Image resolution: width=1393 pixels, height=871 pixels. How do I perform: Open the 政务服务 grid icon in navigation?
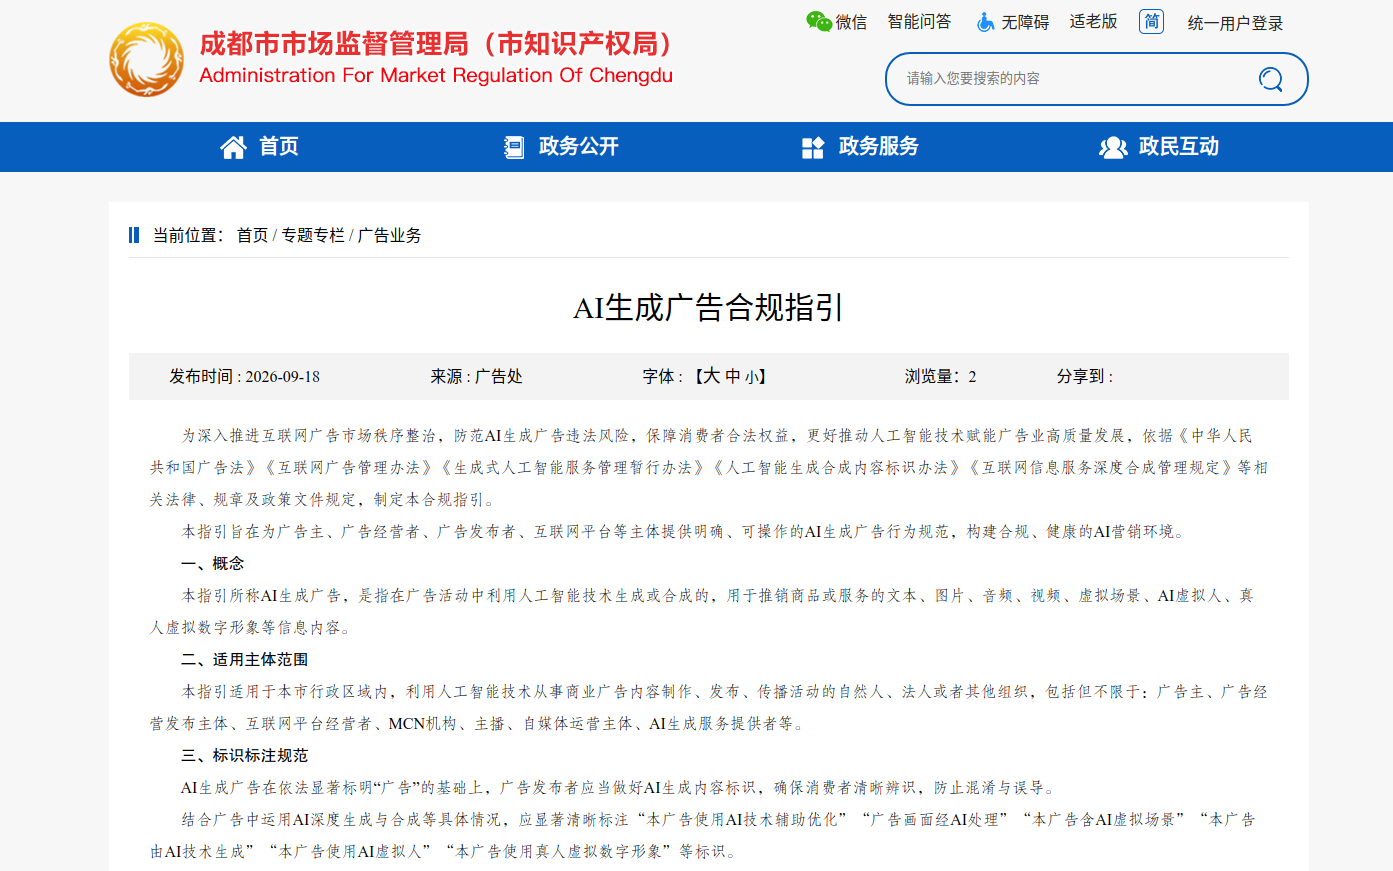tap(813, 148)
